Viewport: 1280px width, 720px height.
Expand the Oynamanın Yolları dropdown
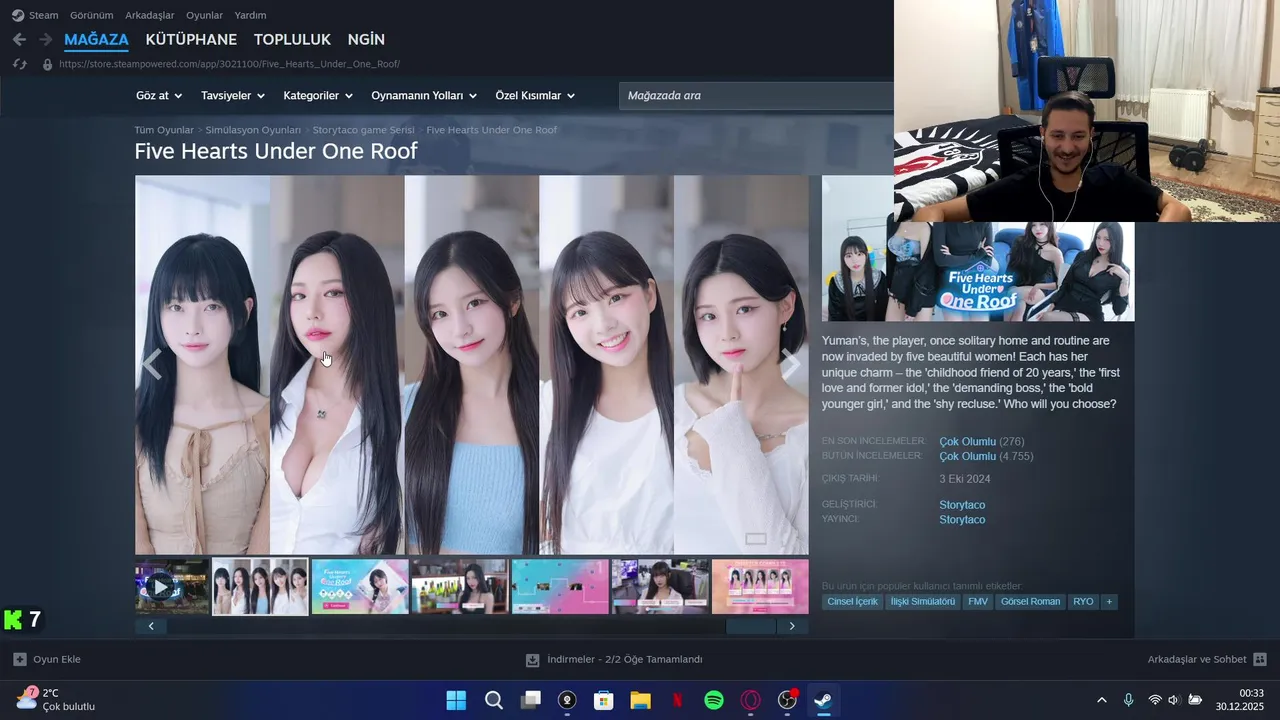pos(424,96)
